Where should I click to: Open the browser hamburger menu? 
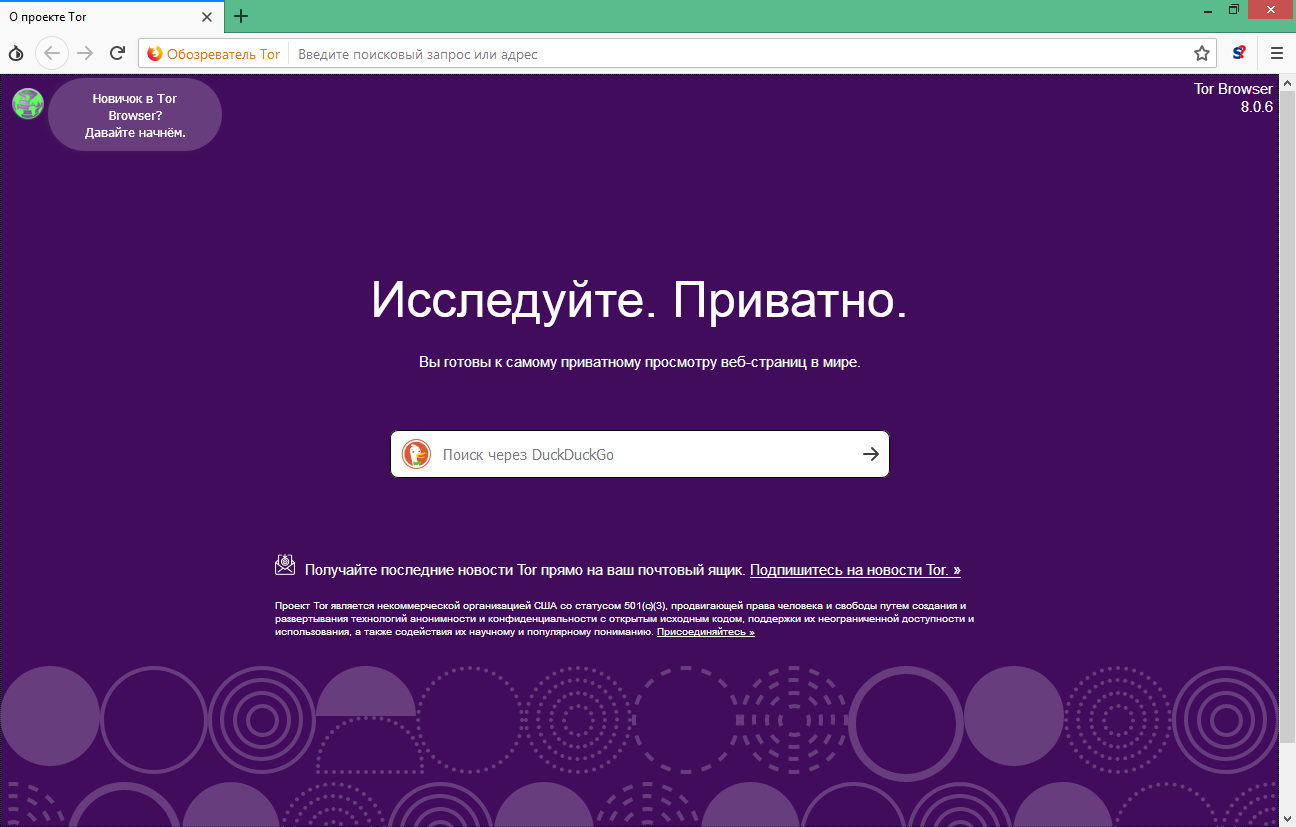pyautogui.click(x=1276, y=53)
